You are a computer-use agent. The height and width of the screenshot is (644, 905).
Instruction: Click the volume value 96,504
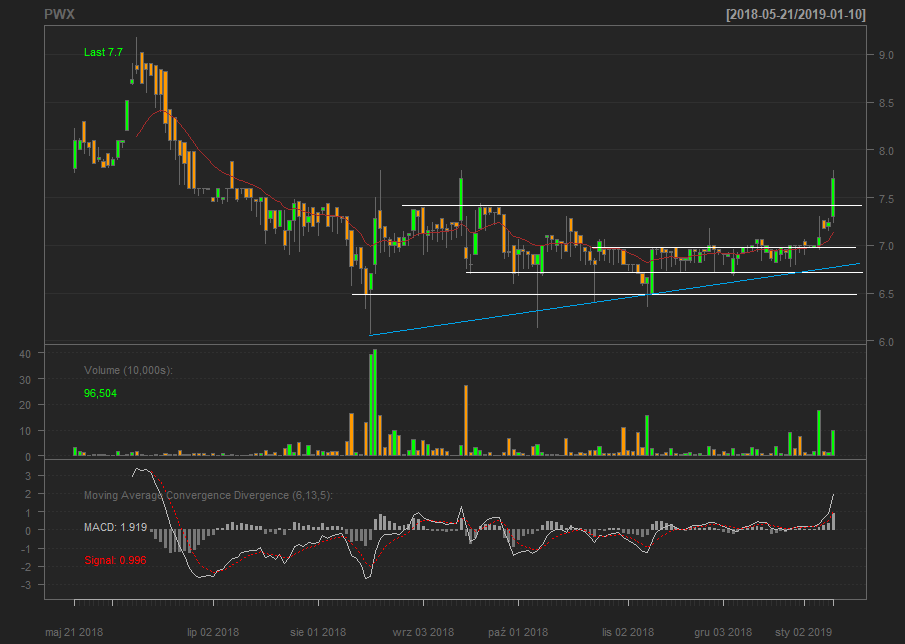tap(100, 394)
